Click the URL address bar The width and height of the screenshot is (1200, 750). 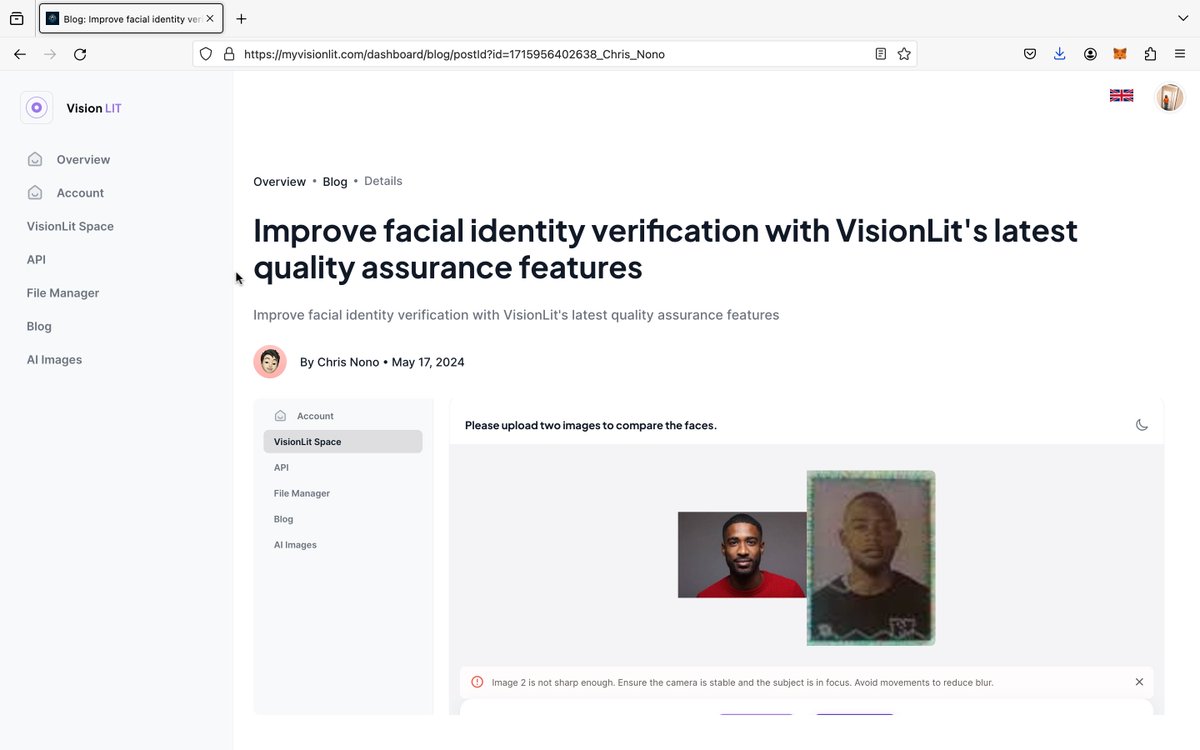pyautogui.click(x=555, y=54)
